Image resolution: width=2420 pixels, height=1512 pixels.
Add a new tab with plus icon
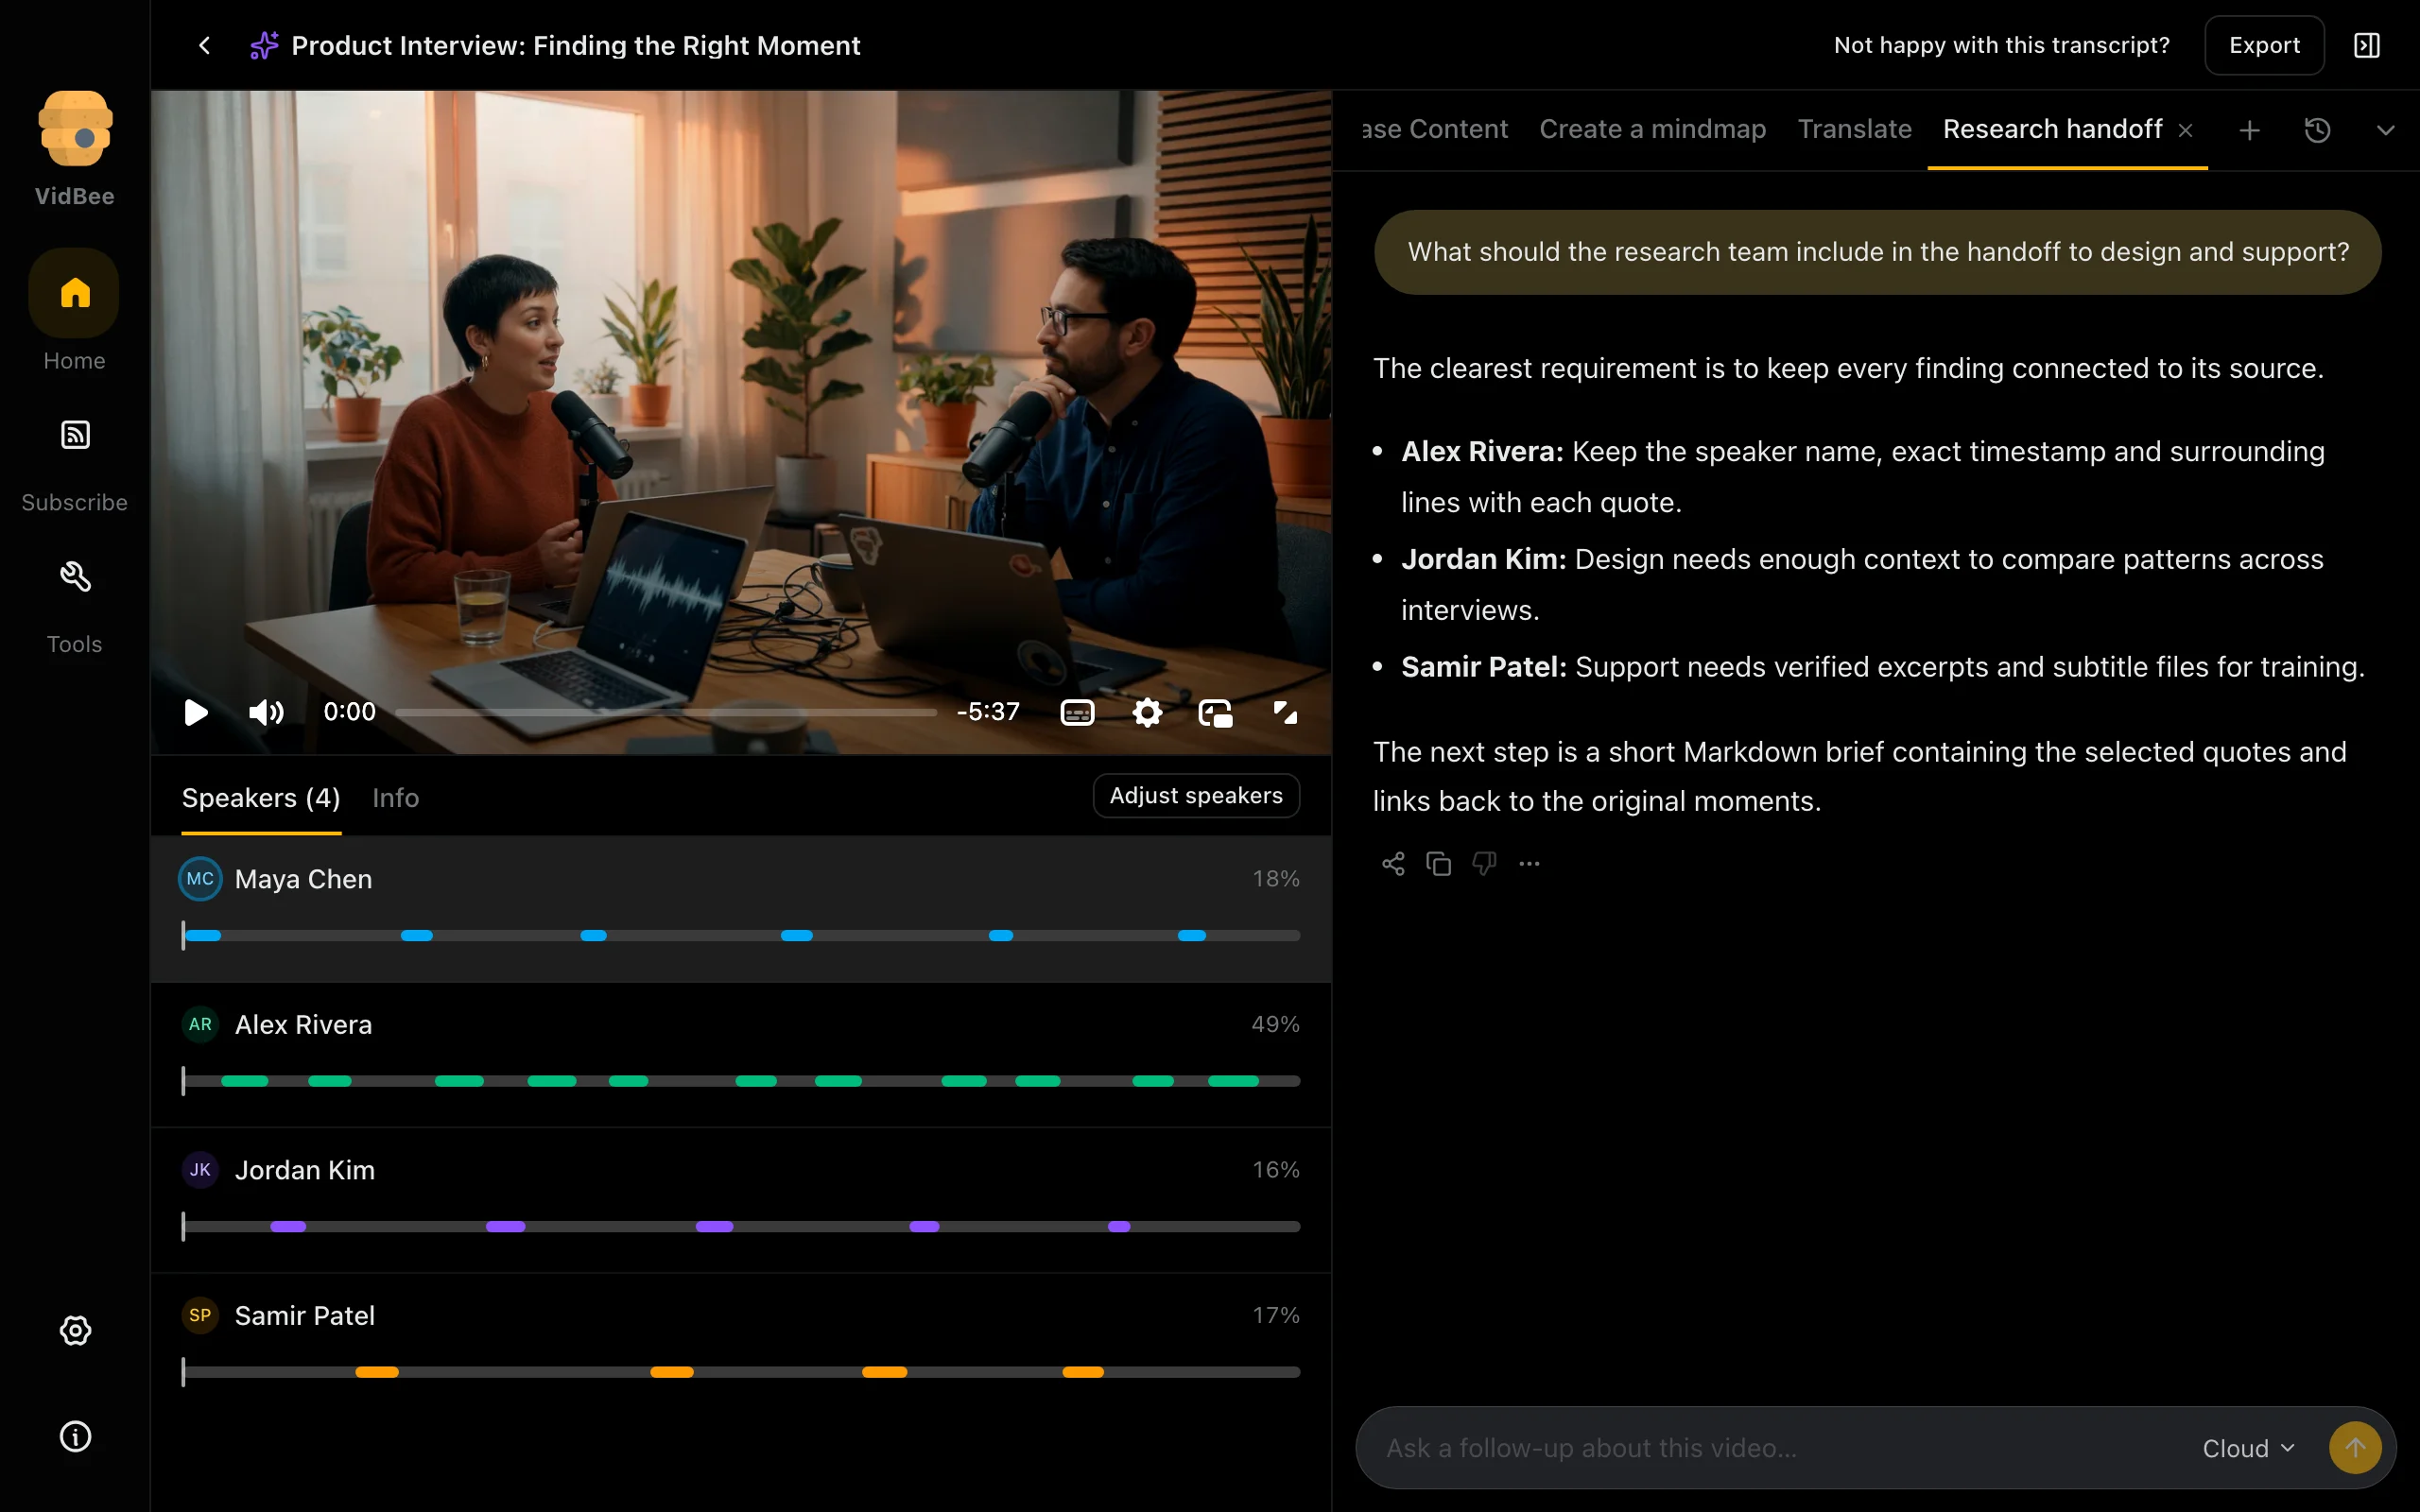[x=2249, y=130]
